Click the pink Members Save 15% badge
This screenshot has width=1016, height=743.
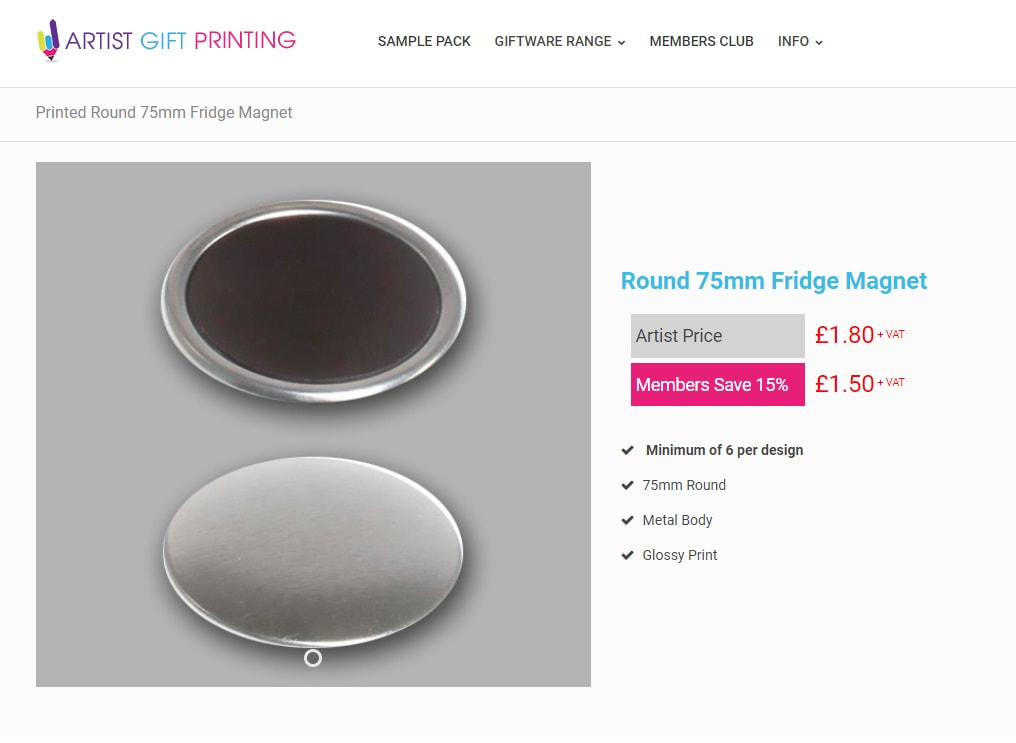tap(717, 385)
